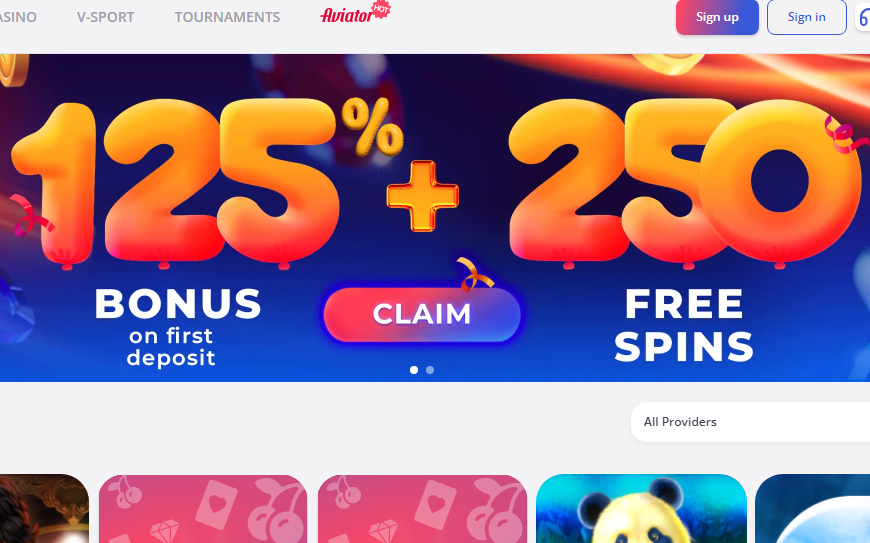Open the second pink placeholder game tile
870x543 pixels.
422,509
